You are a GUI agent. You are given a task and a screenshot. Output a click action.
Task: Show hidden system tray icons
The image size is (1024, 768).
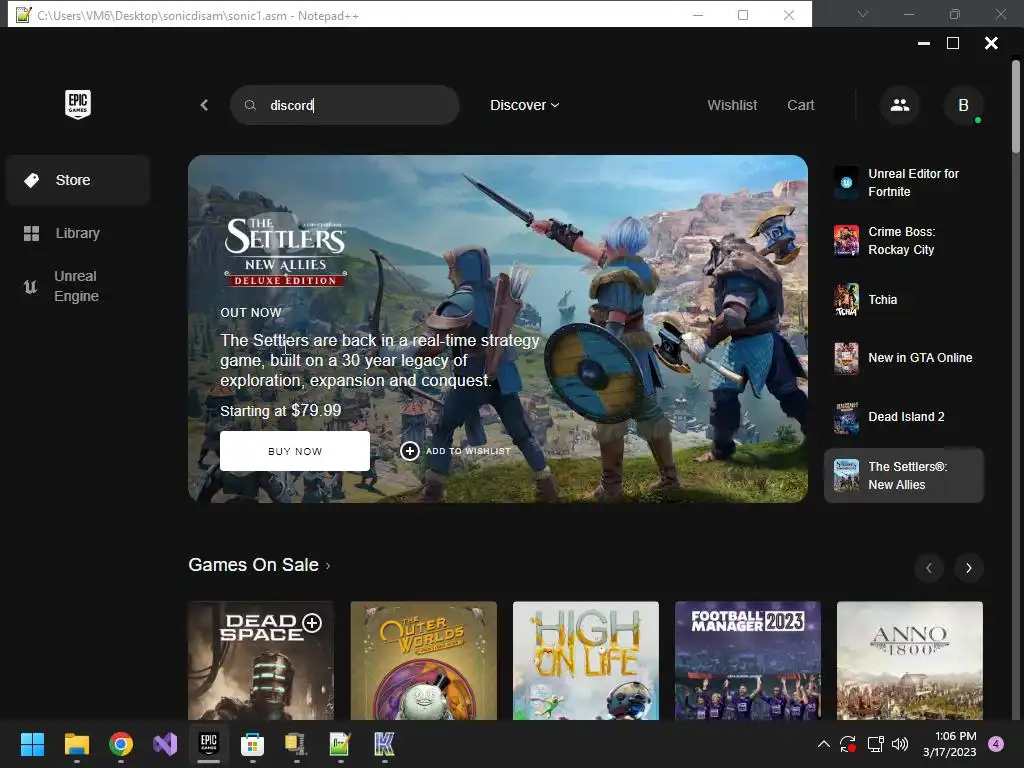[824, 744]
